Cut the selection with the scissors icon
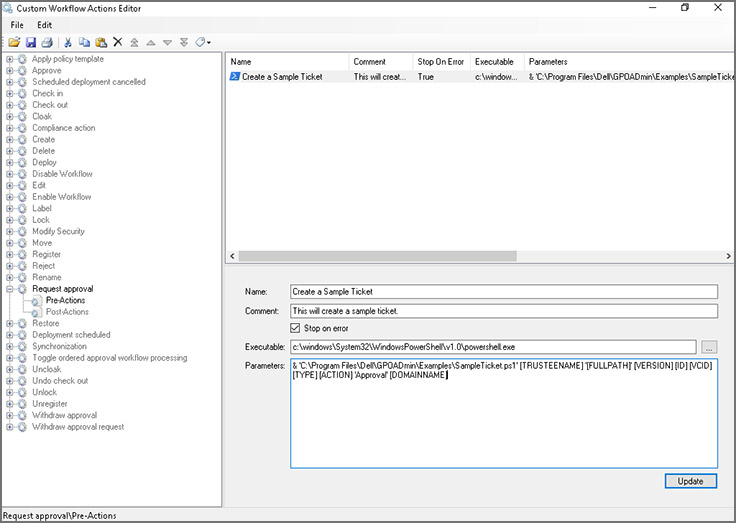The width and height of the screenshot is (736, 523). coord(68,42)
